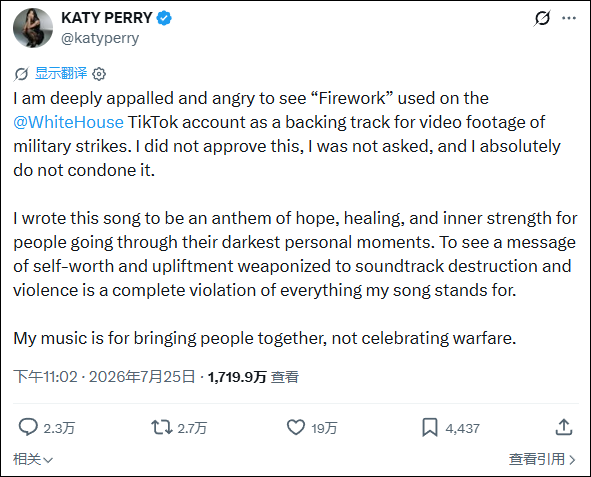Viewport: 591px width, 477px height.
Task: Click the Grok translate icon beside 显示翻译
Action: tap(21, 74)
